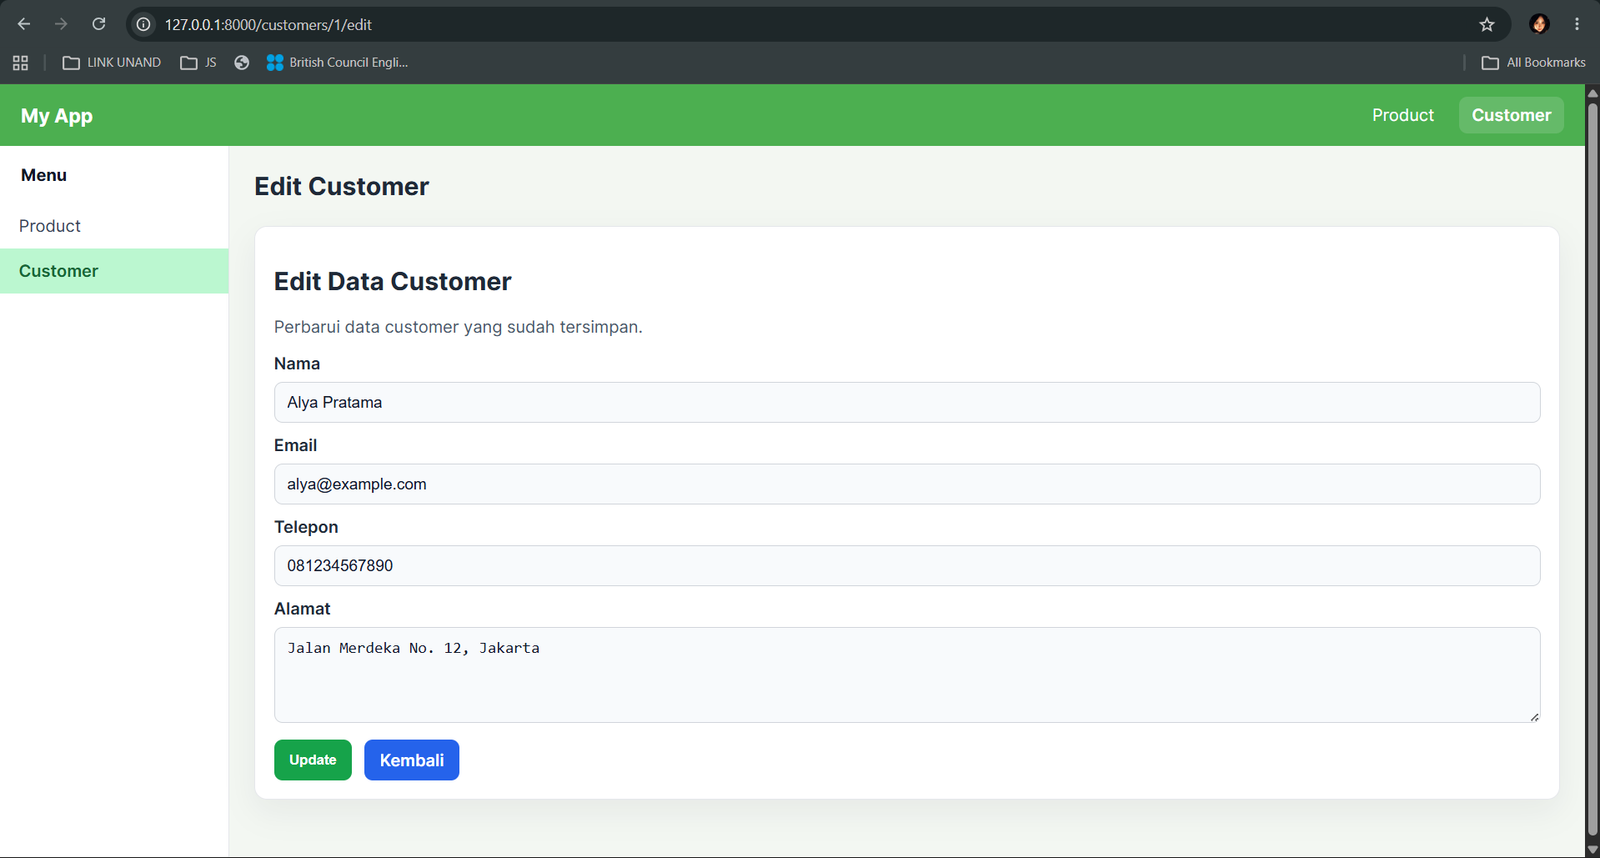This screenshot has height=858, width=1600.
Task: Go back with the browser back arrow
Action: coord(24,24)
